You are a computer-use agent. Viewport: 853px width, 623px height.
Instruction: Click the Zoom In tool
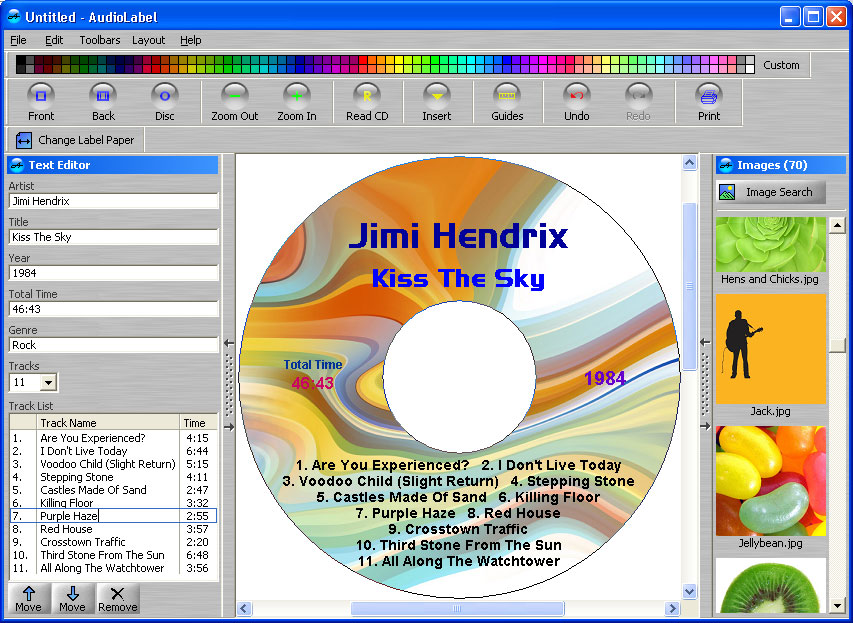296,102
